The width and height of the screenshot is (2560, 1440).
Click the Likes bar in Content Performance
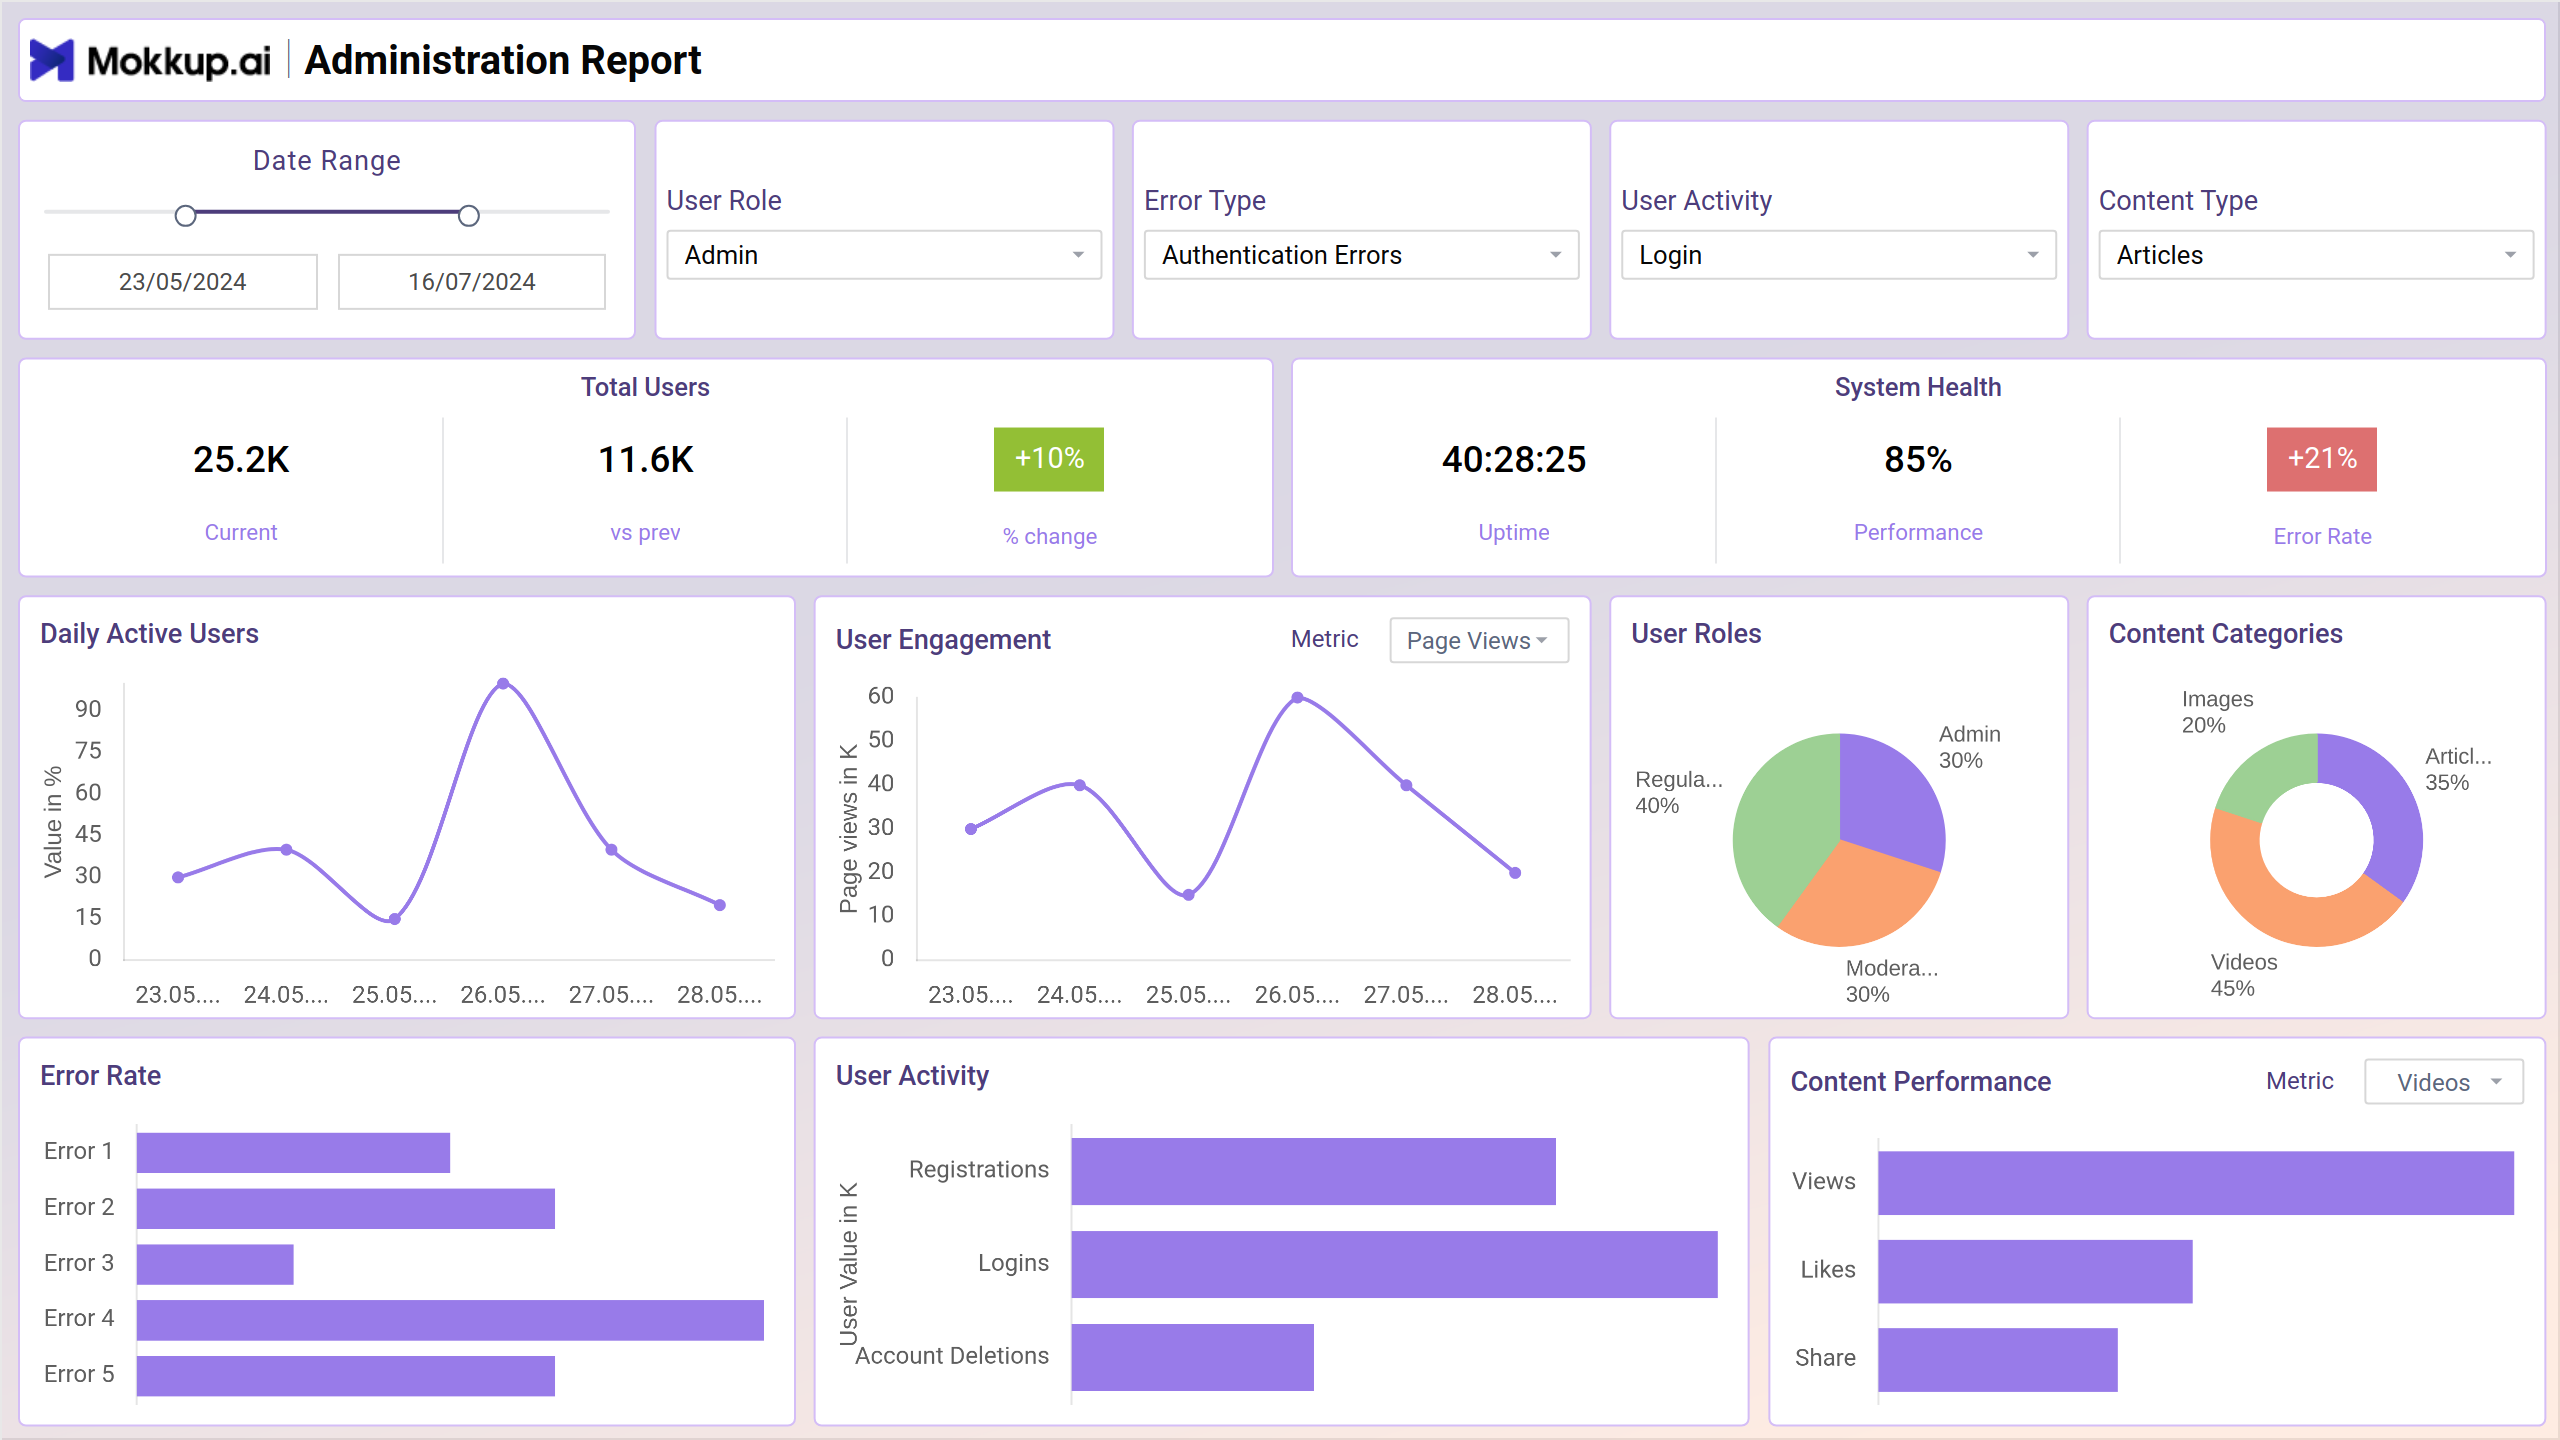coord(2035,1271)
